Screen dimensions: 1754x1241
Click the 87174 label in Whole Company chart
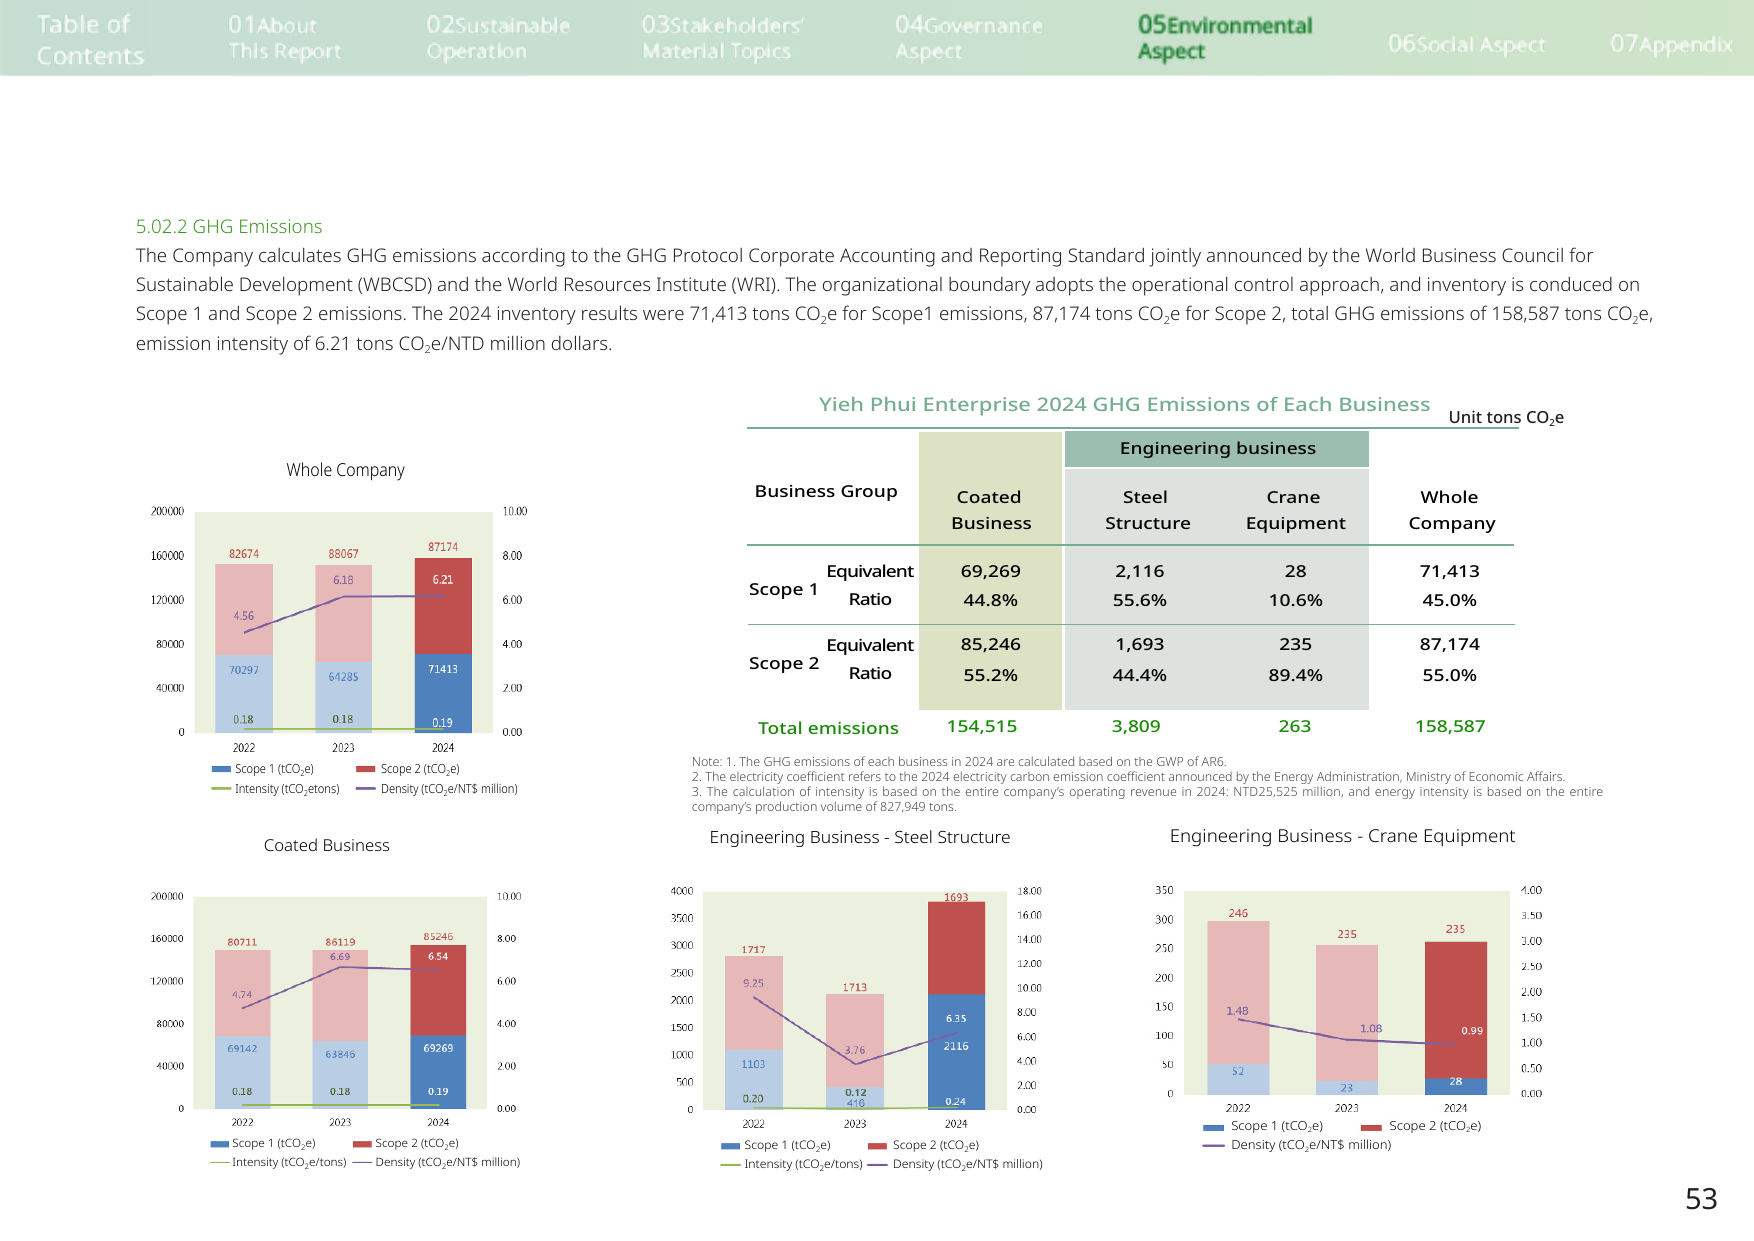coord(443,547)
